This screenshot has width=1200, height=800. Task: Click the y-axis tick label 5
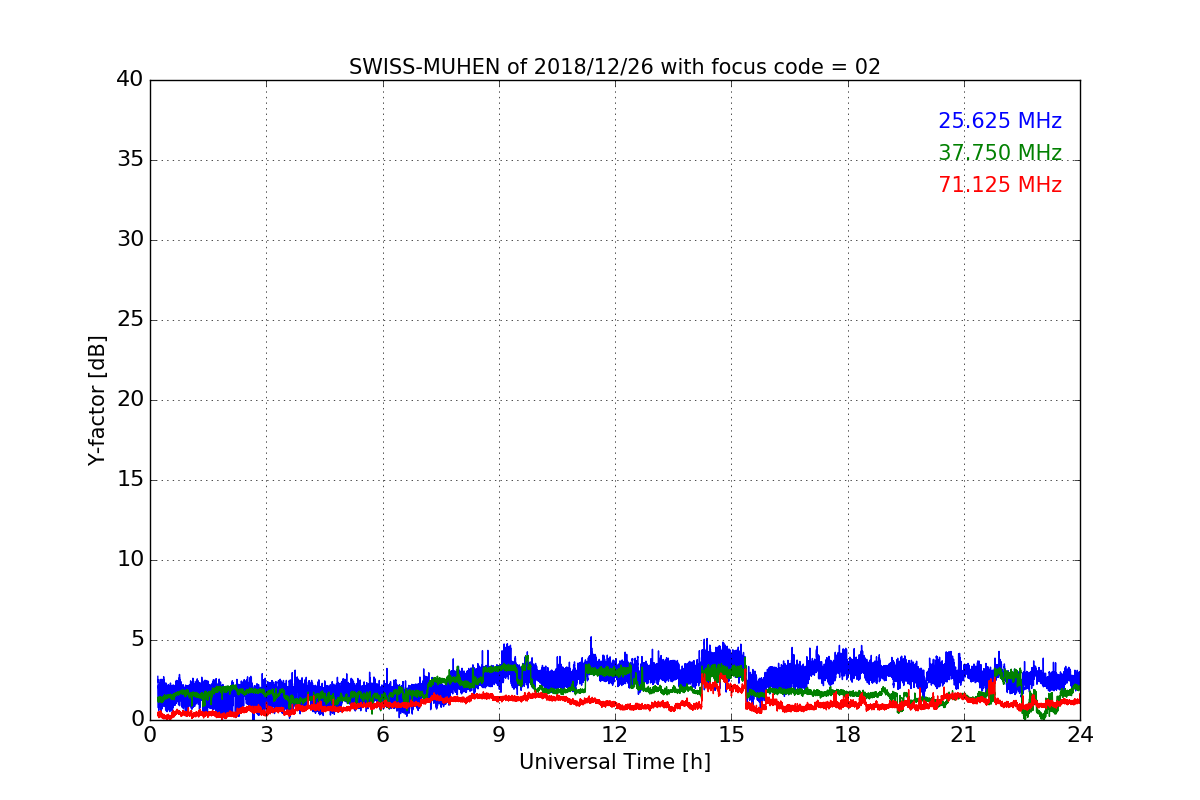click(x=136, y=640)
